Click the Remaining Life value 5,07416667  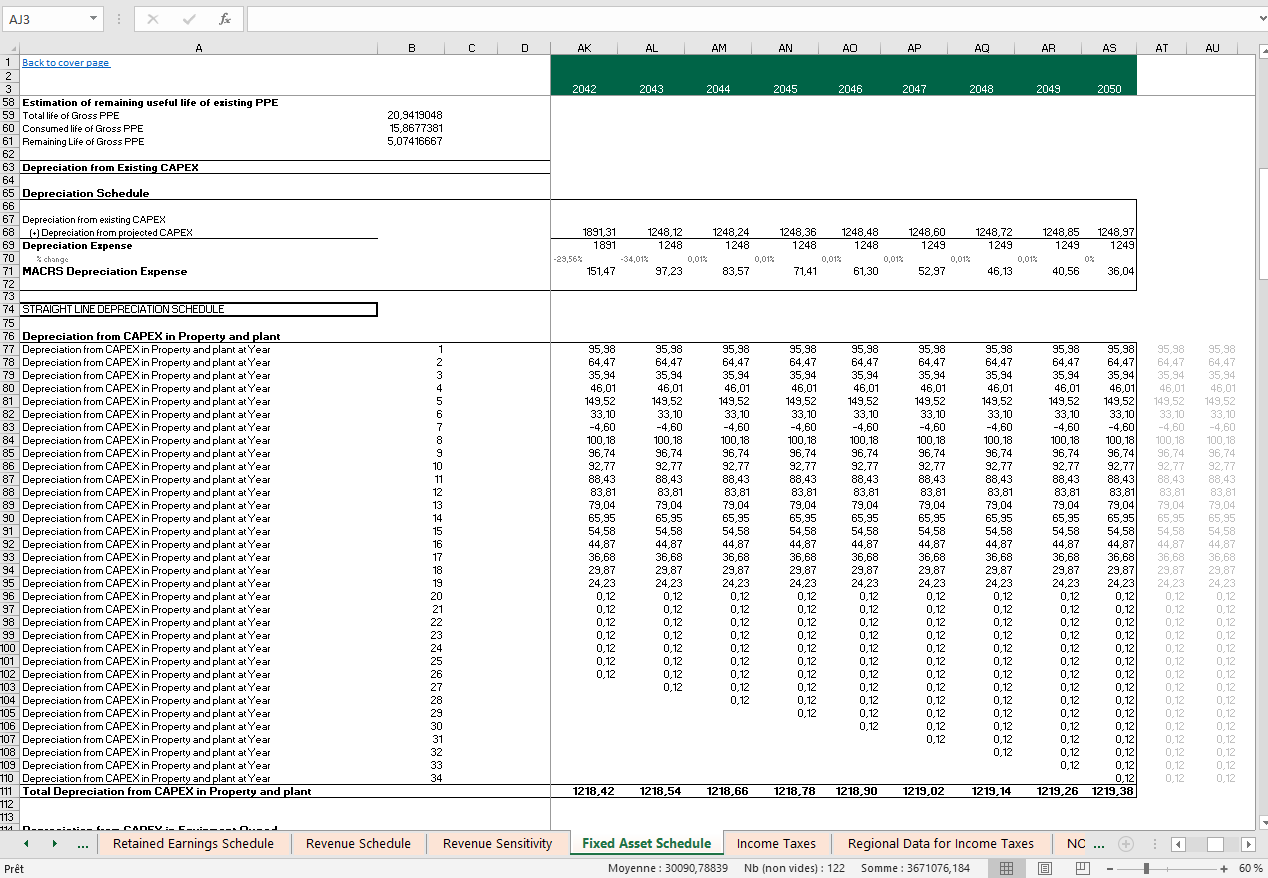tap(415, 141)
